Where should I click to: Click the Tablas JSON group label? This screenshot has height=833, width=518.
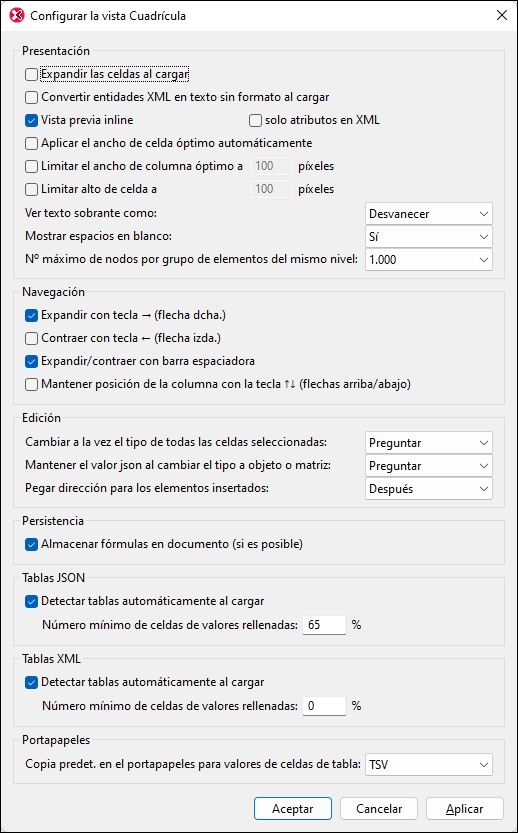(x=53, y=578)
